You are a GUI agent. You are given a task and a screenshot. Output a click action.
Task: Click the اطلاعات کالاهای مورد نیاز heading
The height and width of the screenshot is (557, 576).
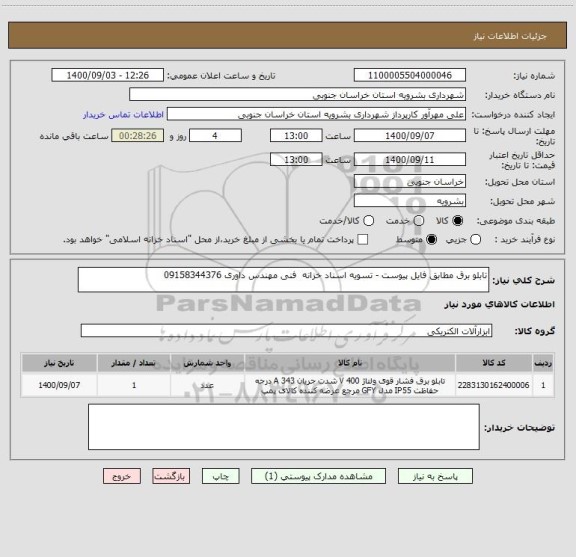coord(500,304)
